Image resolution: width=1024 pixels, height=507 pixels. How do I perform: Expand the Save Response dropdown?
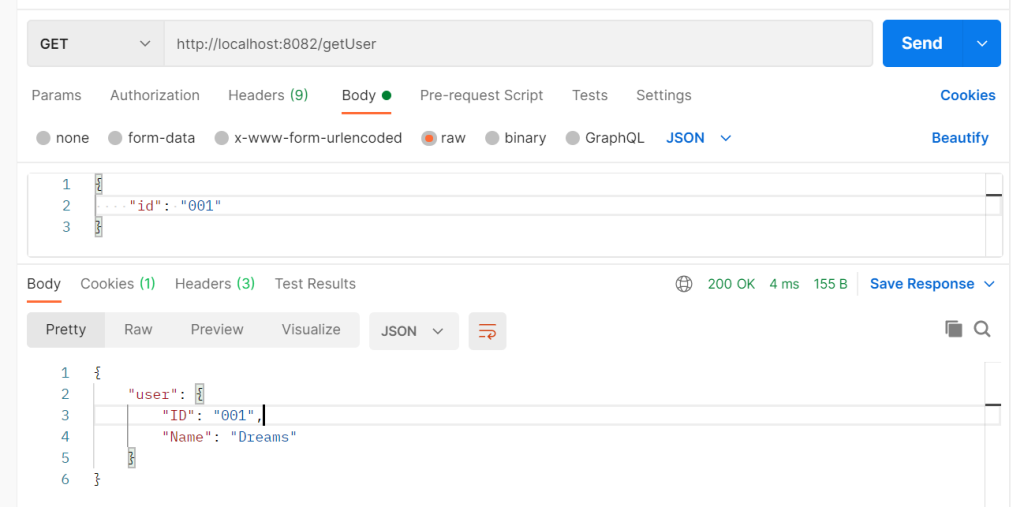(x=989, y=284)
